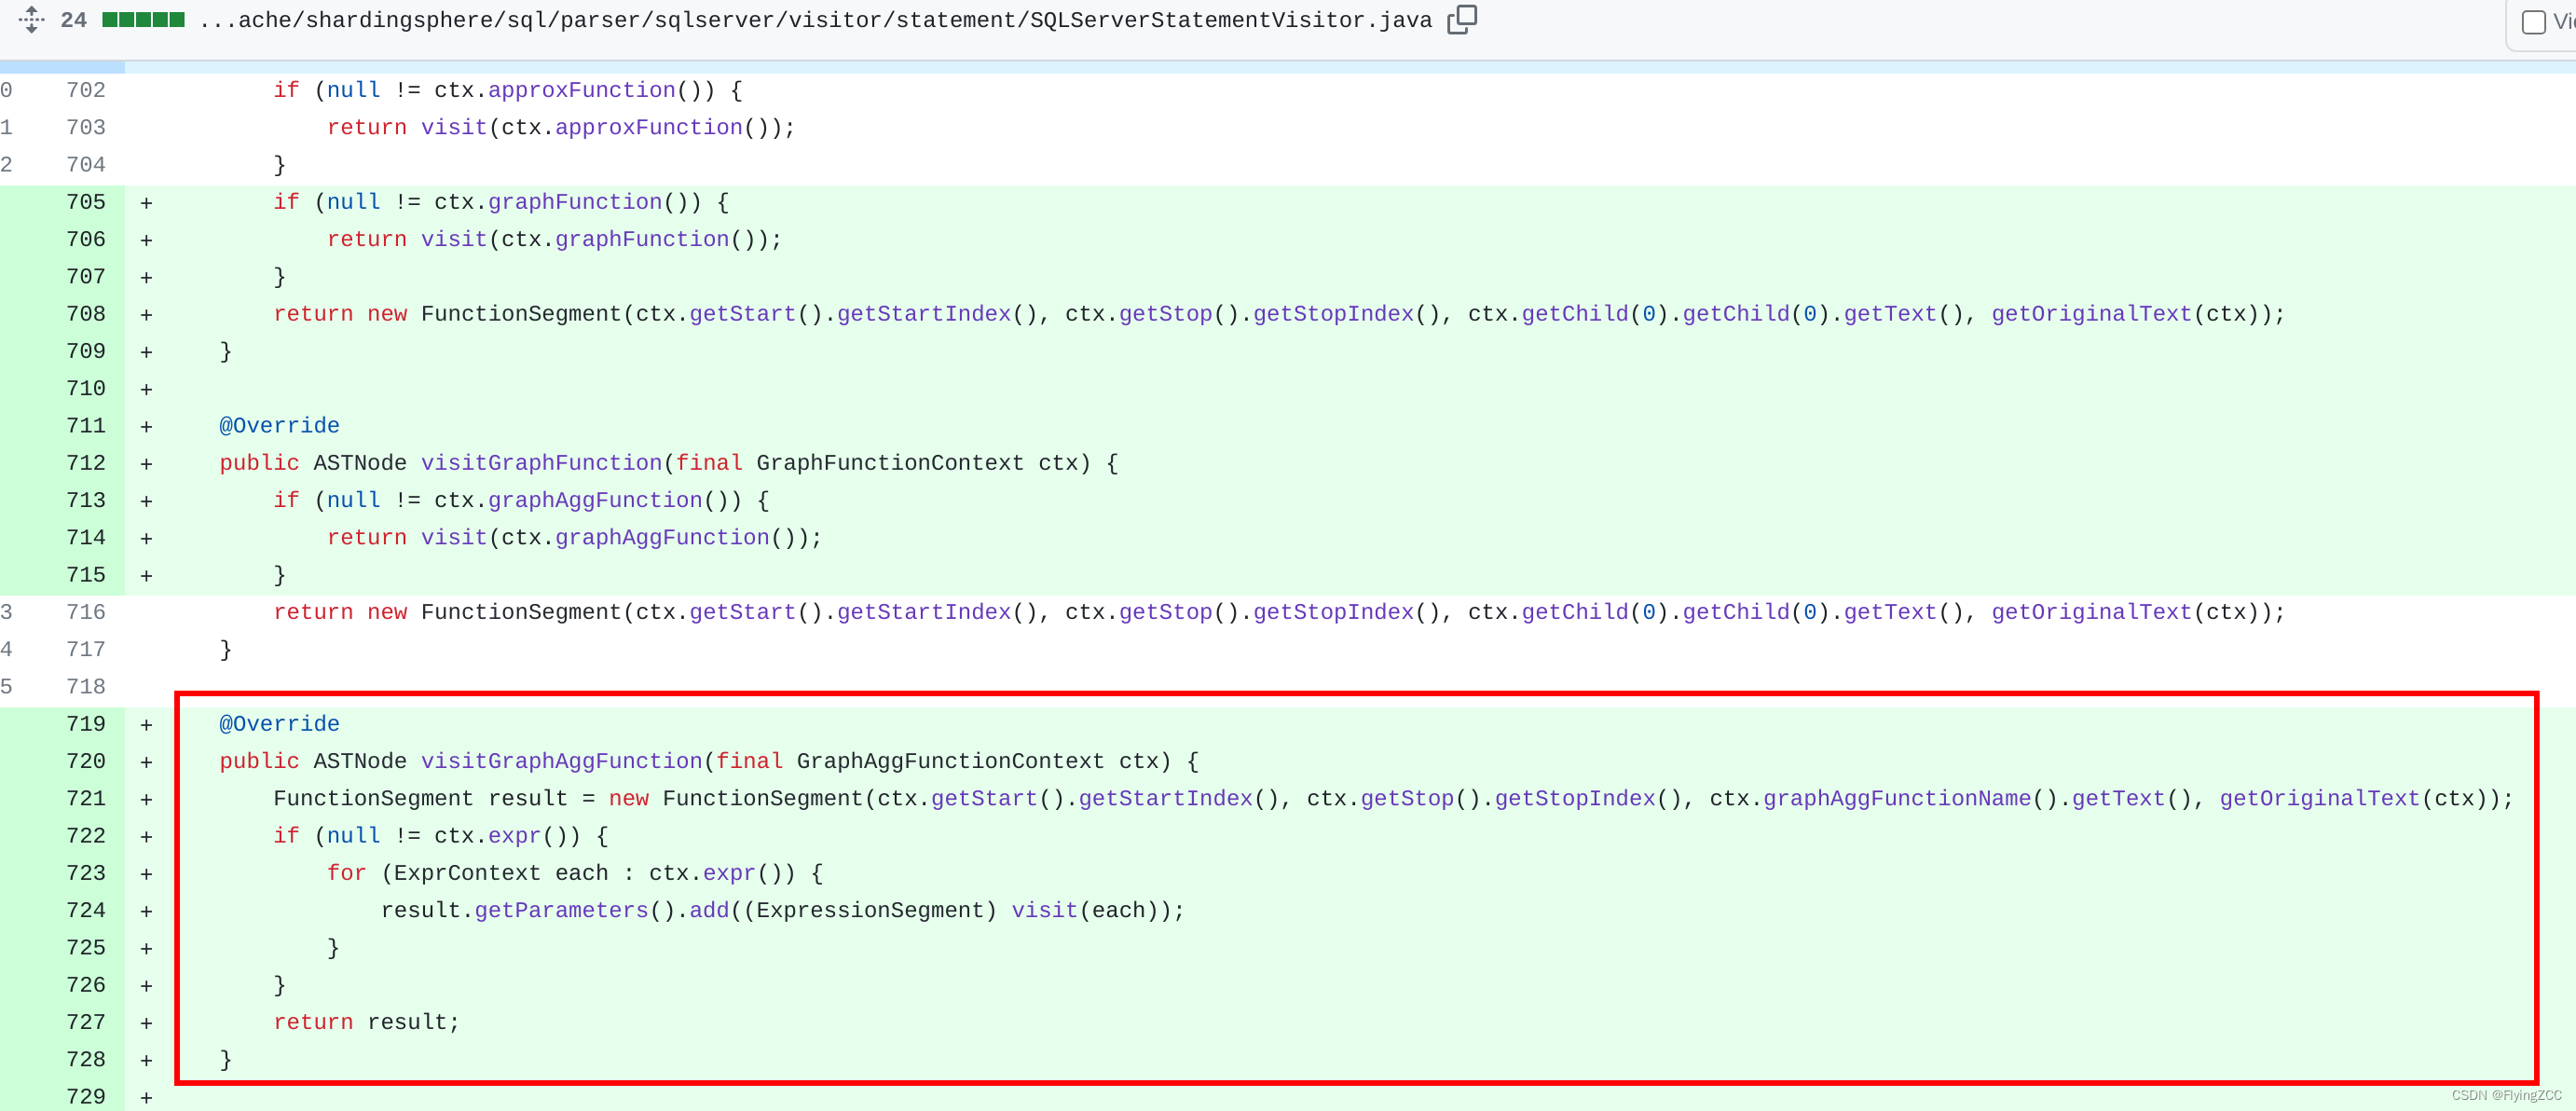Screen dimensions: 2576x1111
Task: Click the expand-all-lines icon beside diff count
Action: point(31,19)
